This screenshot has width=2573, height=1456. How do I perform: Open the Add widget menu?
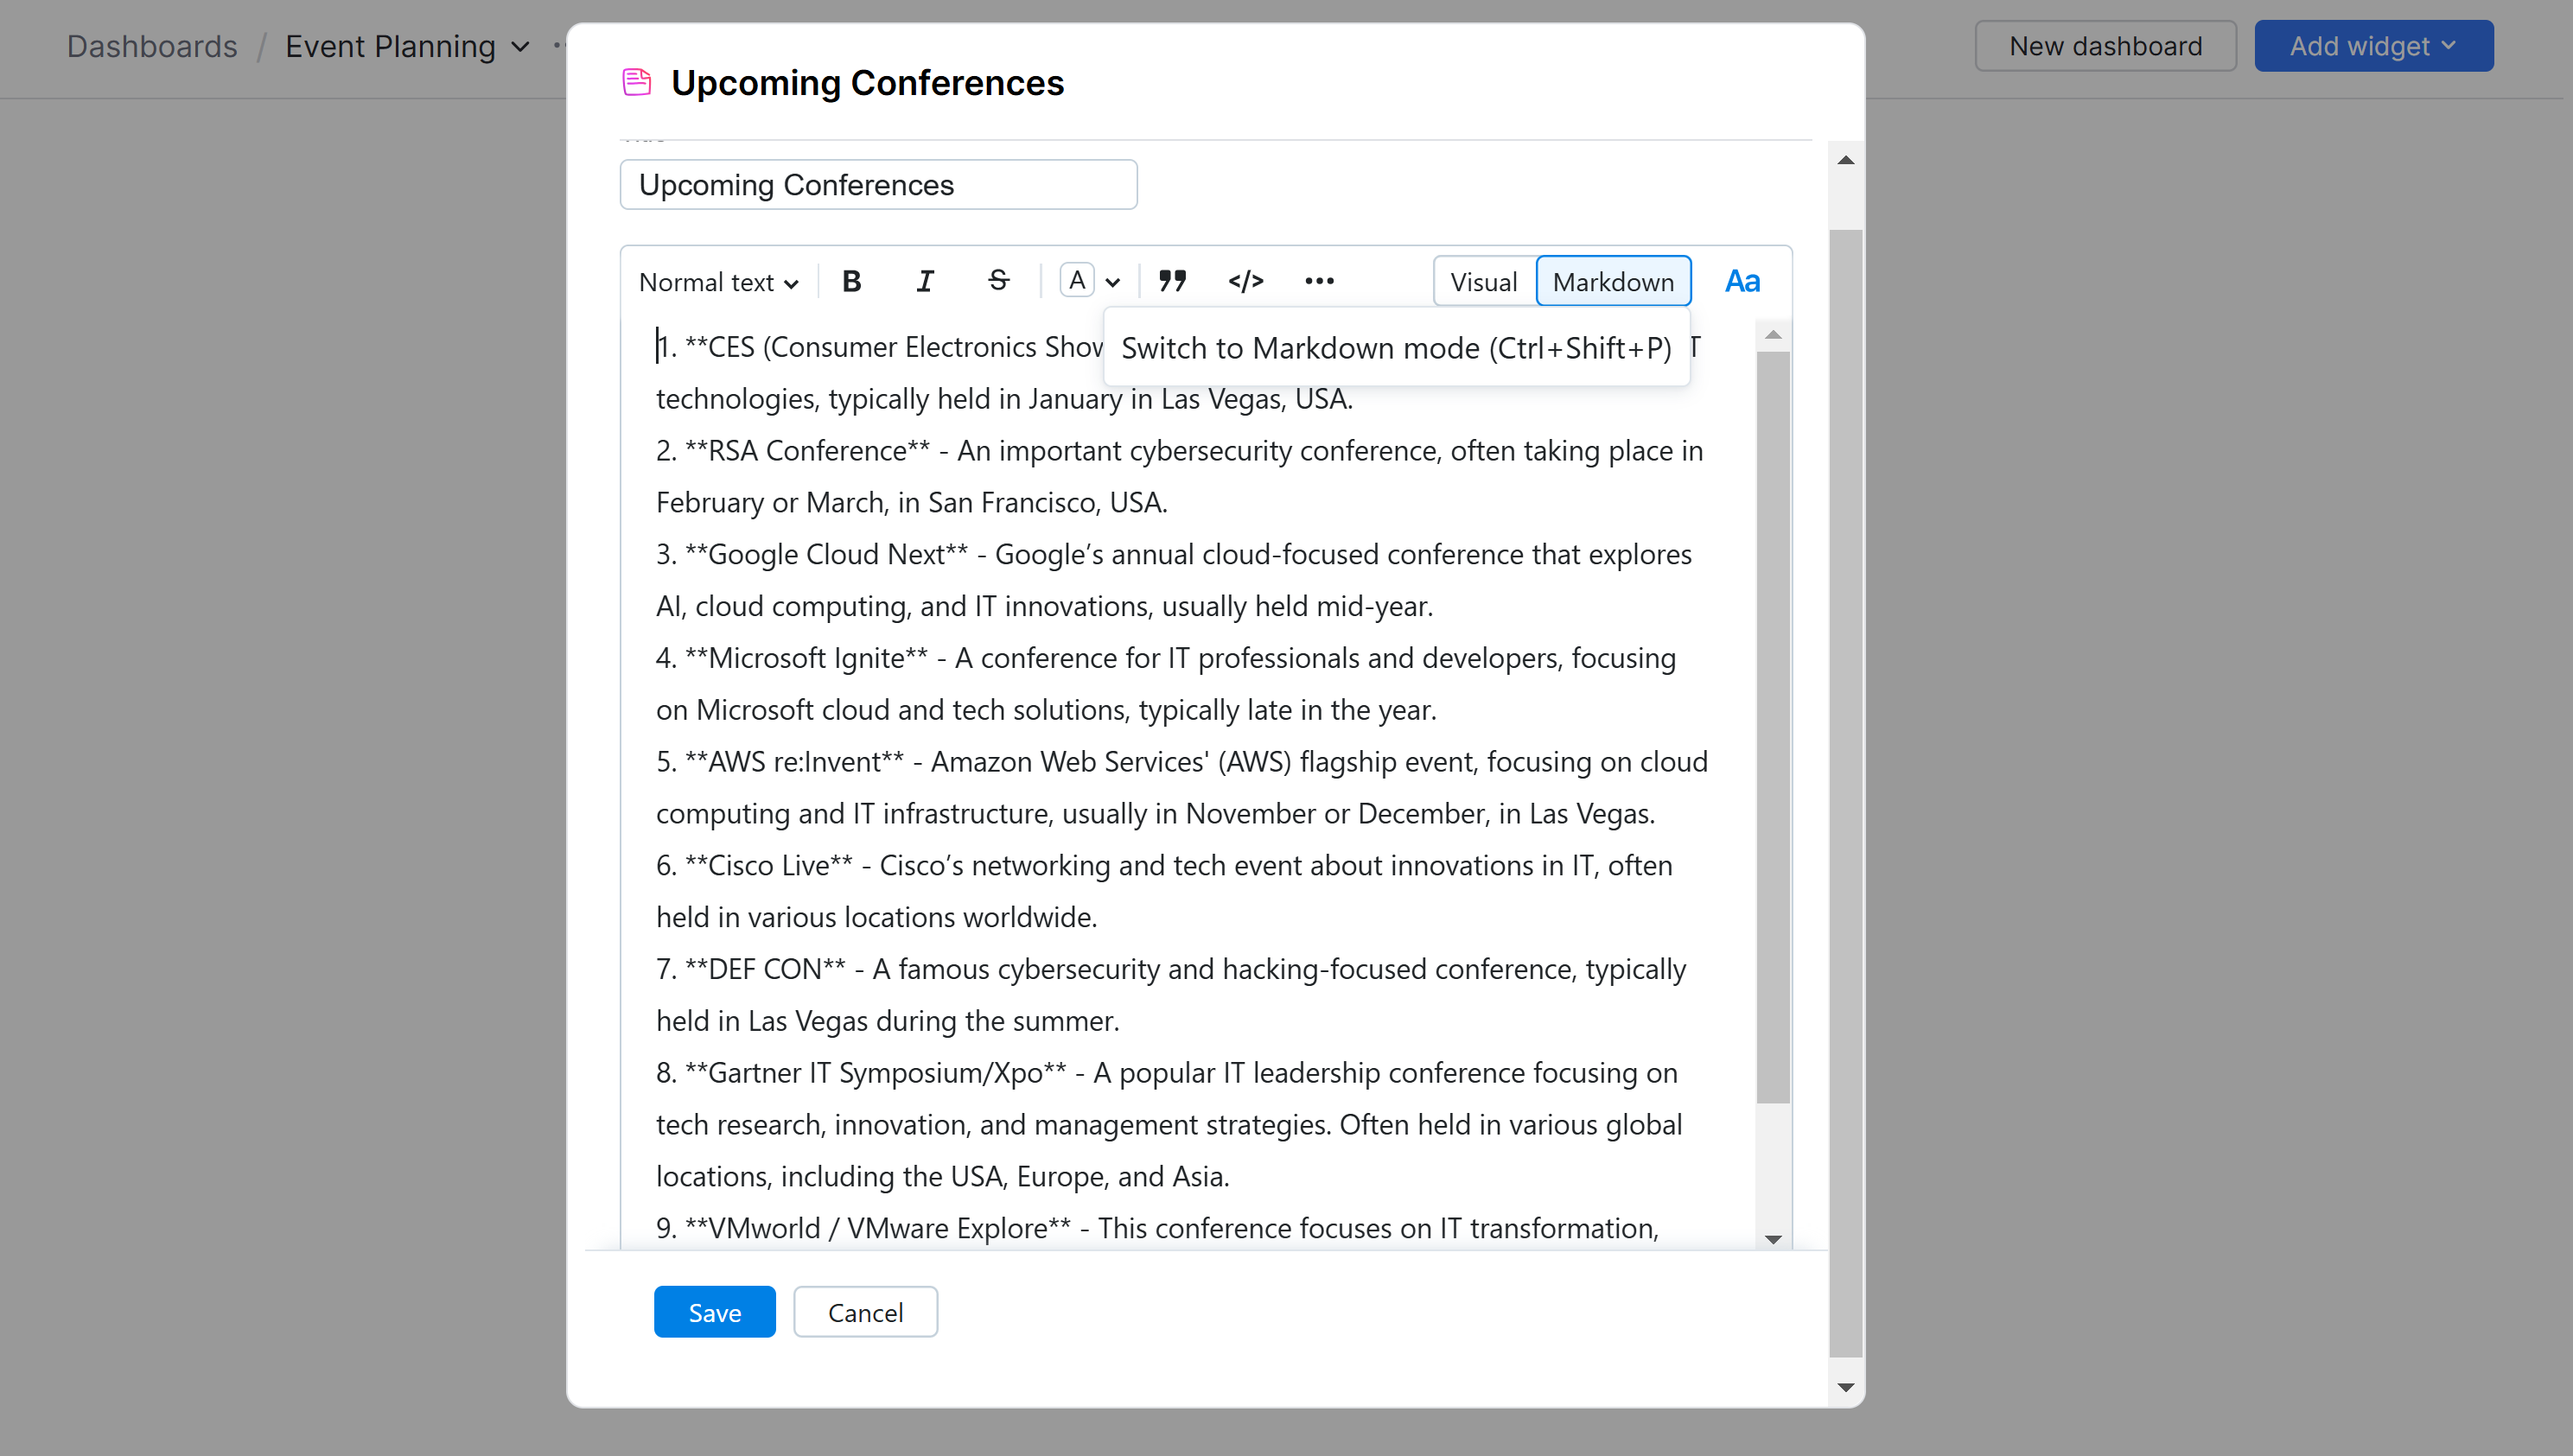2374,45
